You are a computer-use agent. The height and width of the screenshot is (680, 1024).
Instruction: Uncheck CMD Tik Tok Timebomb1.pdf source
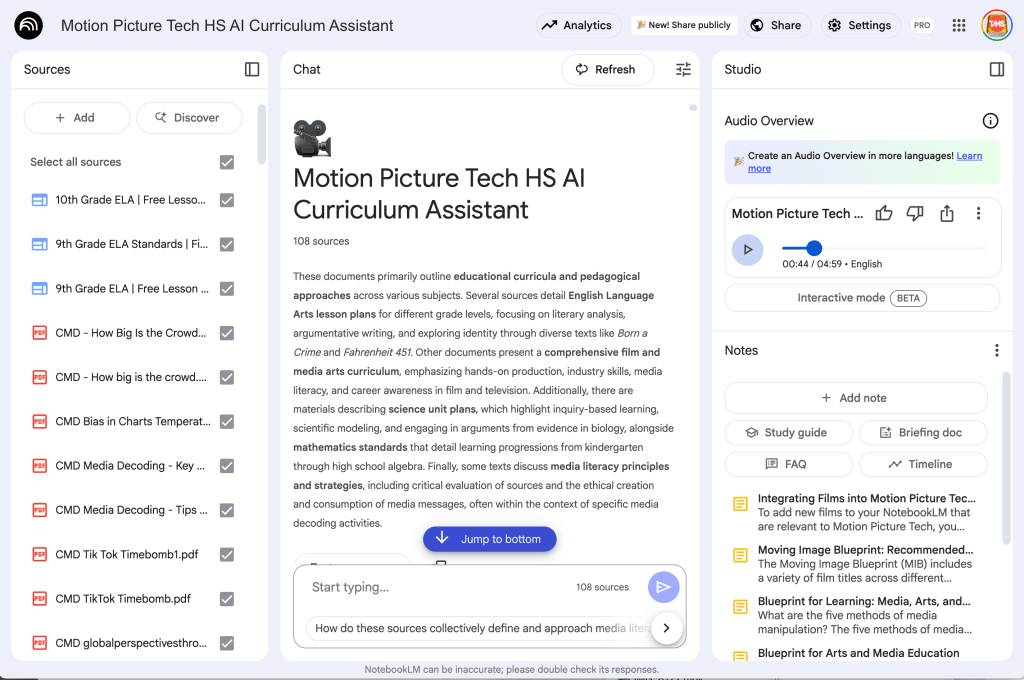tap(227, 555)
